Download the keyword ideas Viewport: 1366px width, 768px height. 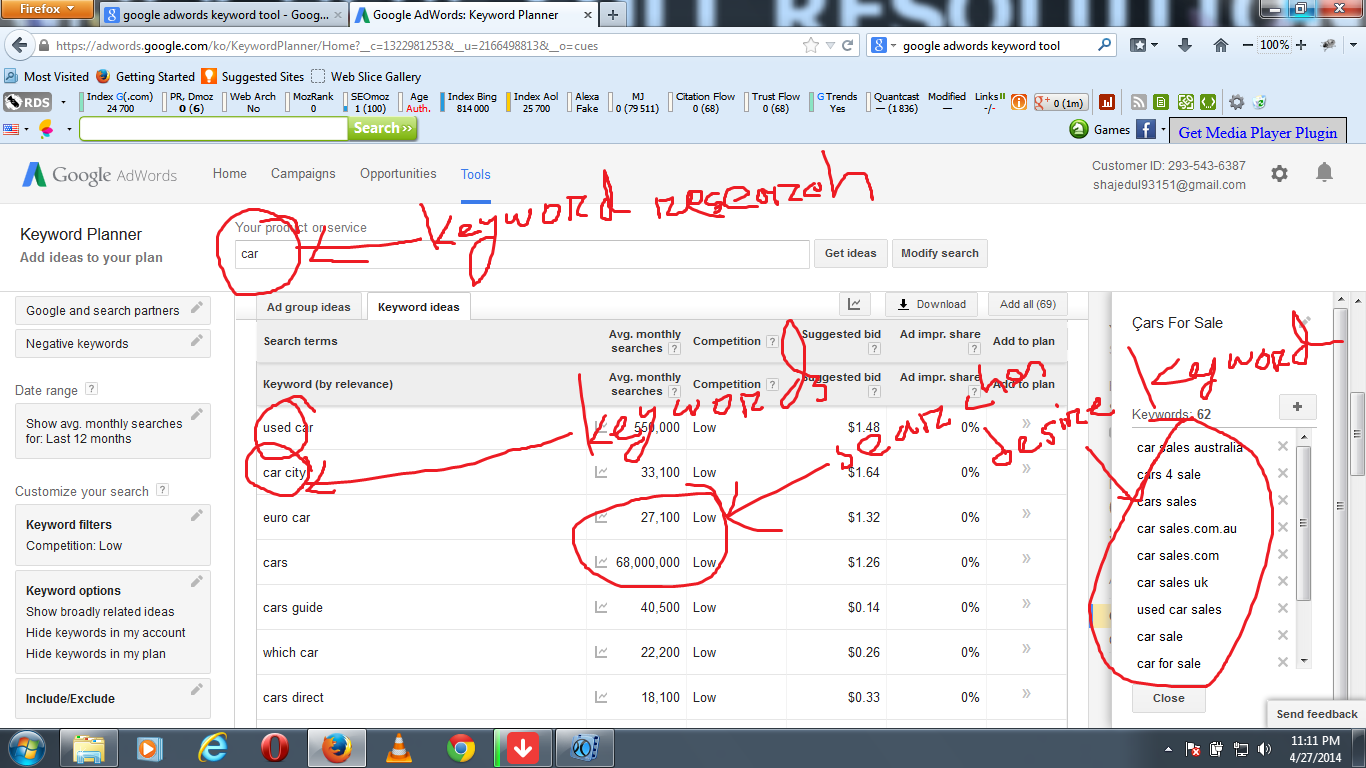tap(932, 304)
